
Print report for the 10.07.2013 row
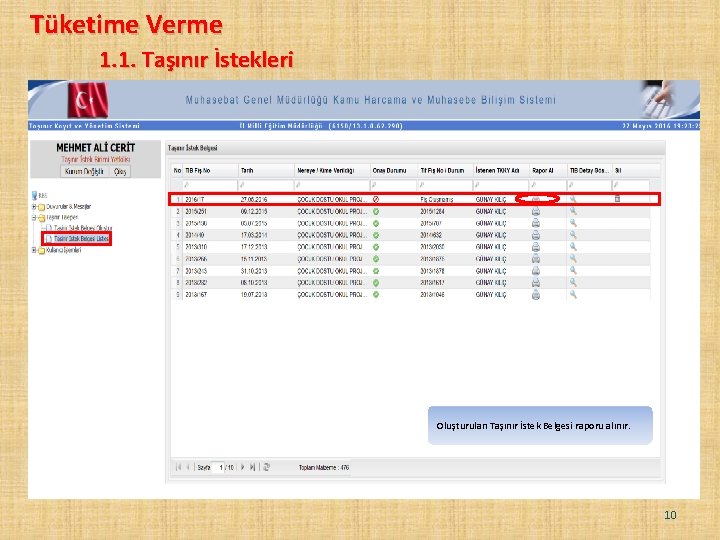tap(535, 295)
